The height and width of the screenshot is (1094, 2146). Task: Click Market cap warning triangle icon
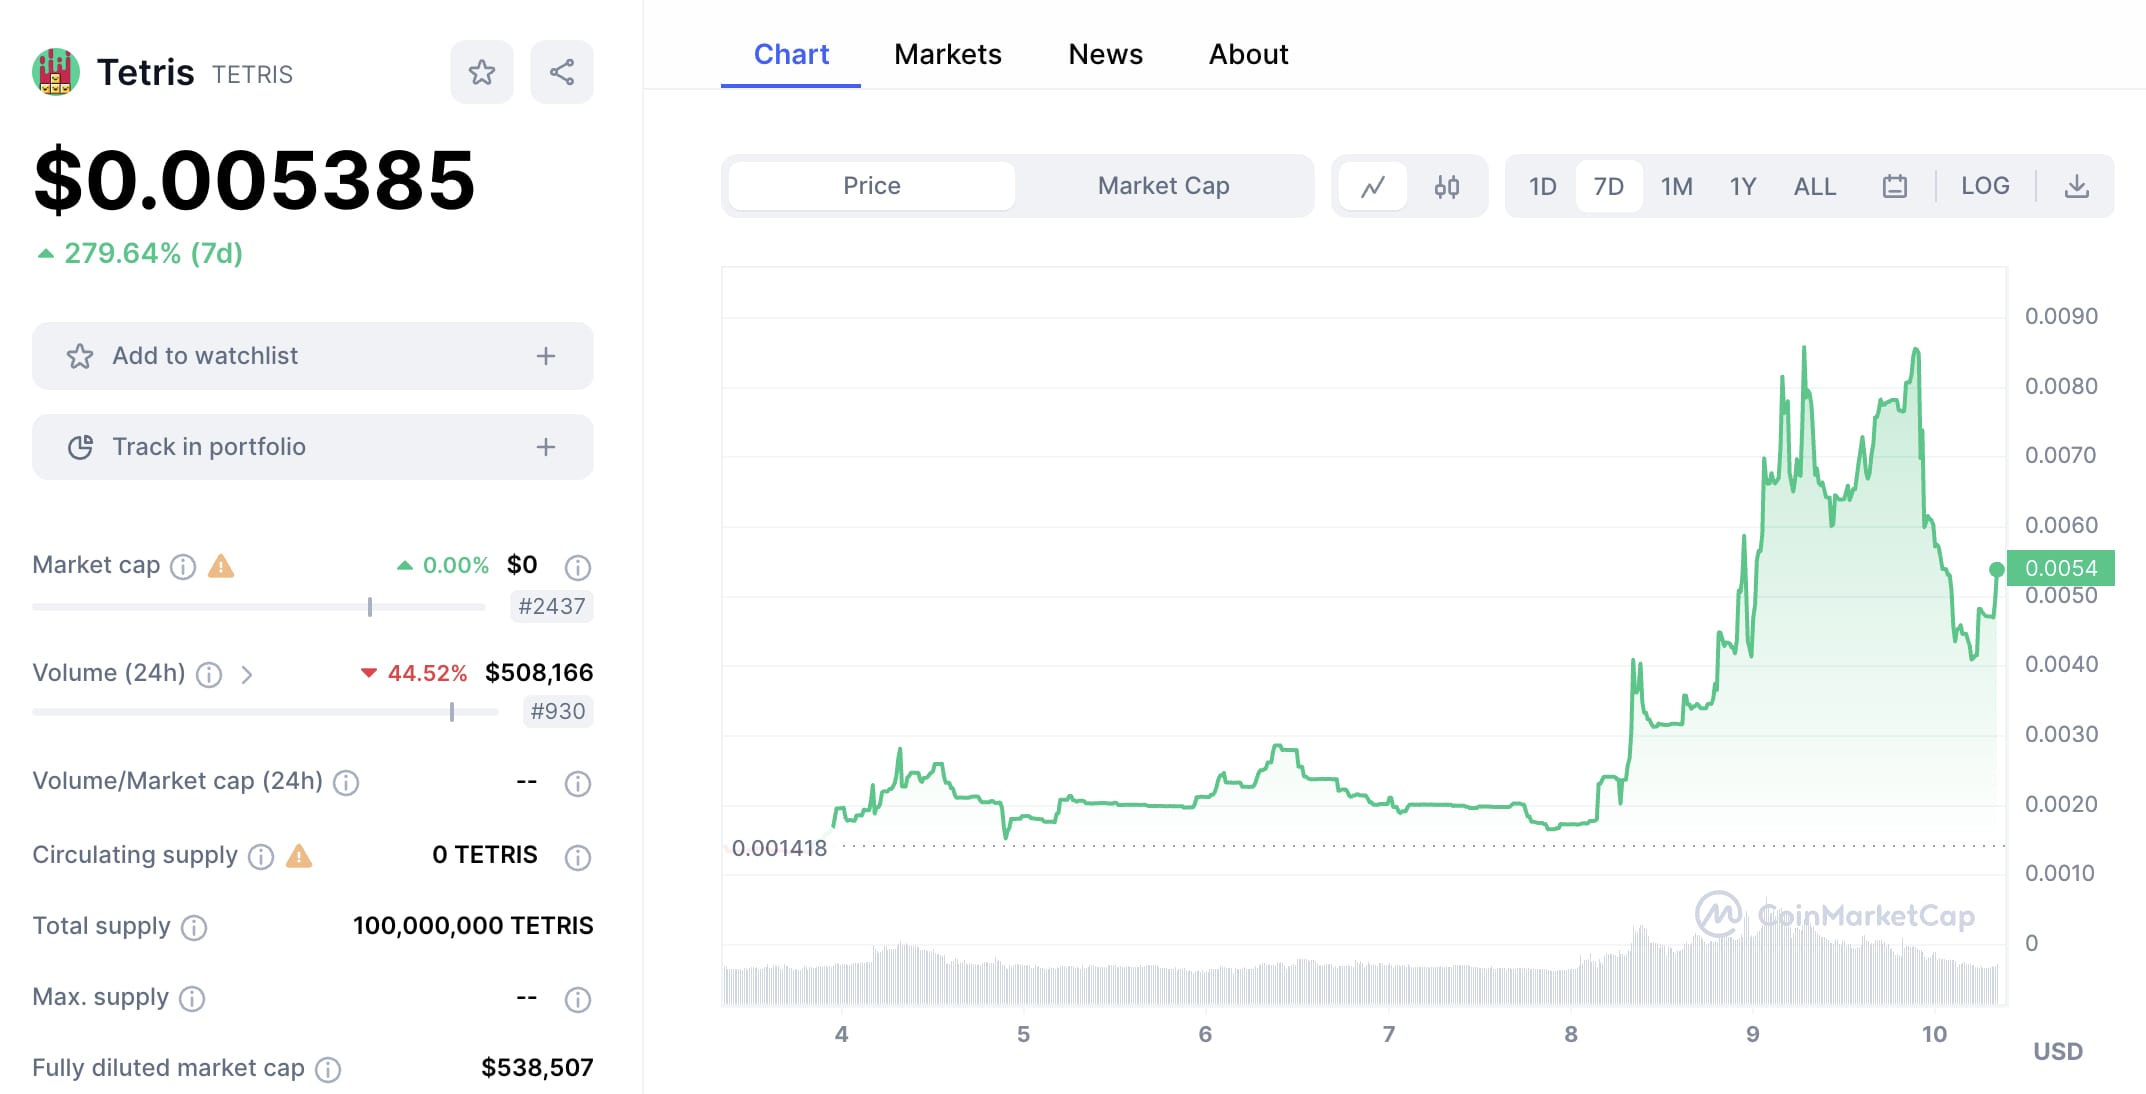point(221,567)
